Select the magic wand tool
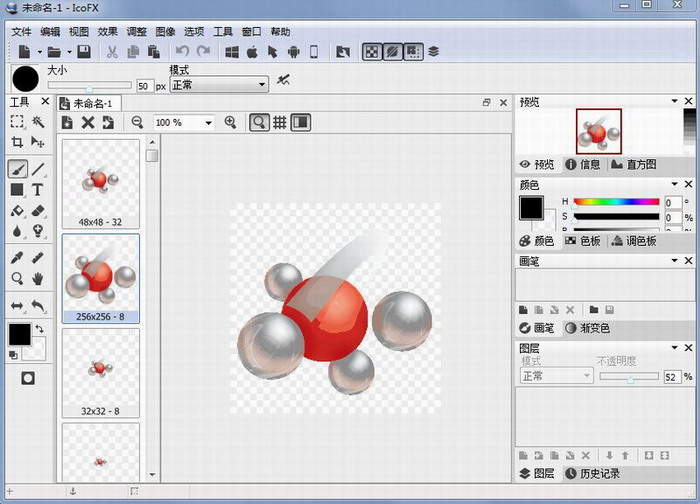The image size is (700, 504). pyautogui.click(x=38, y=121)
